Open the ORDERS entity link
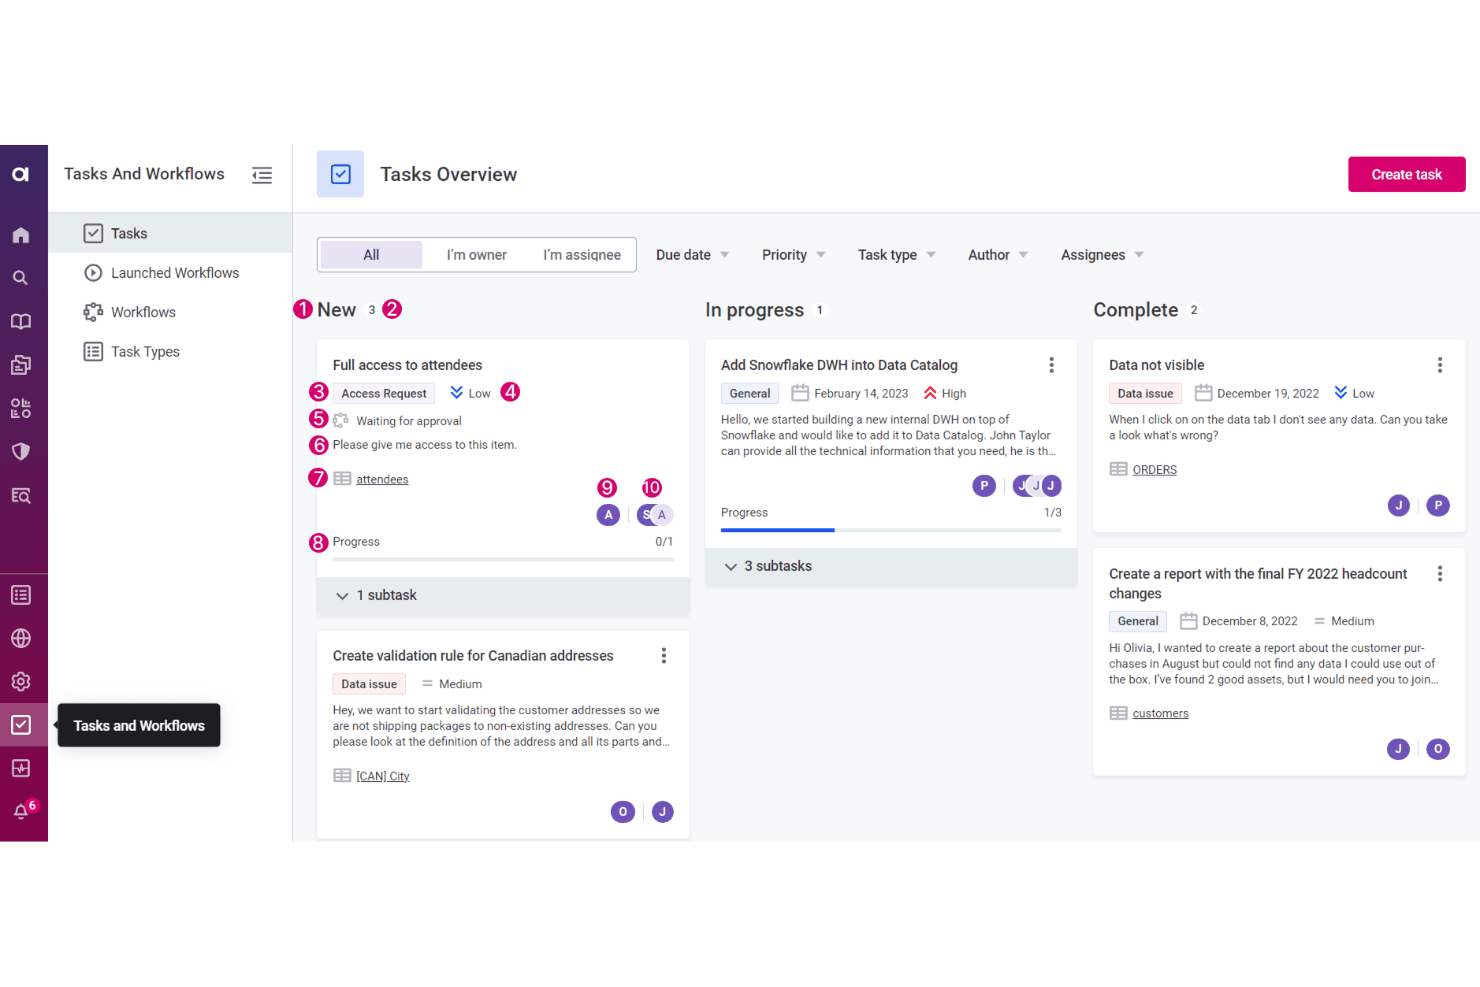This screenshot has height=987, width=1480. 1154,470
